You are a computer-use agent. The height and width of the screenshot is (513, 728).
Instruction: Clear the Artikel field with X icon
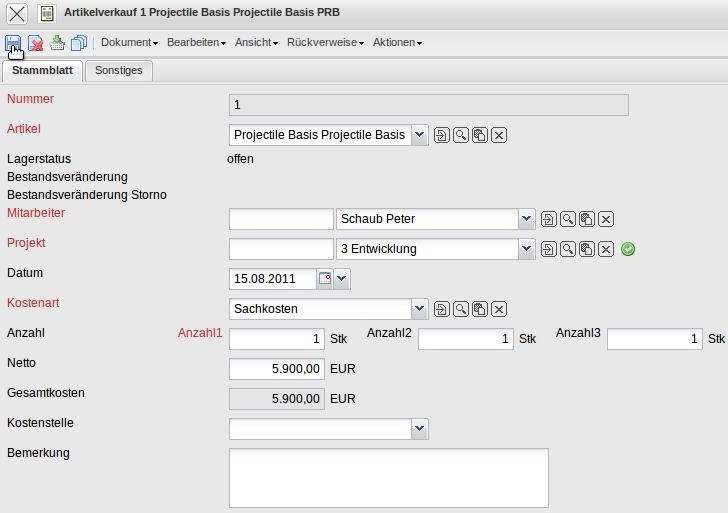pos(499,135)
